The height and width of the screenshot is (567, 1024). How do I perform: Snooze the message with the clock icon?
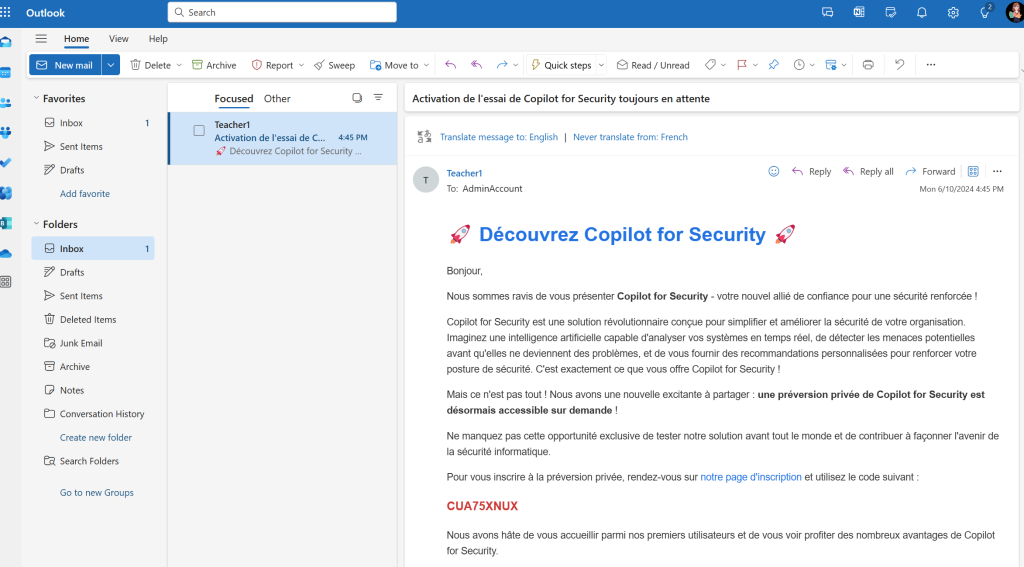pos(799,65)
